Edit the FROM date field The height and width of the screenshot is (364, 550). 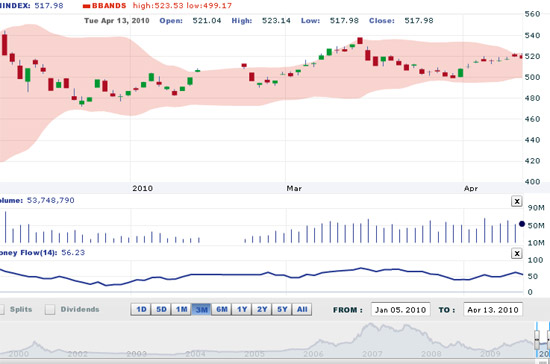[401, 310]
